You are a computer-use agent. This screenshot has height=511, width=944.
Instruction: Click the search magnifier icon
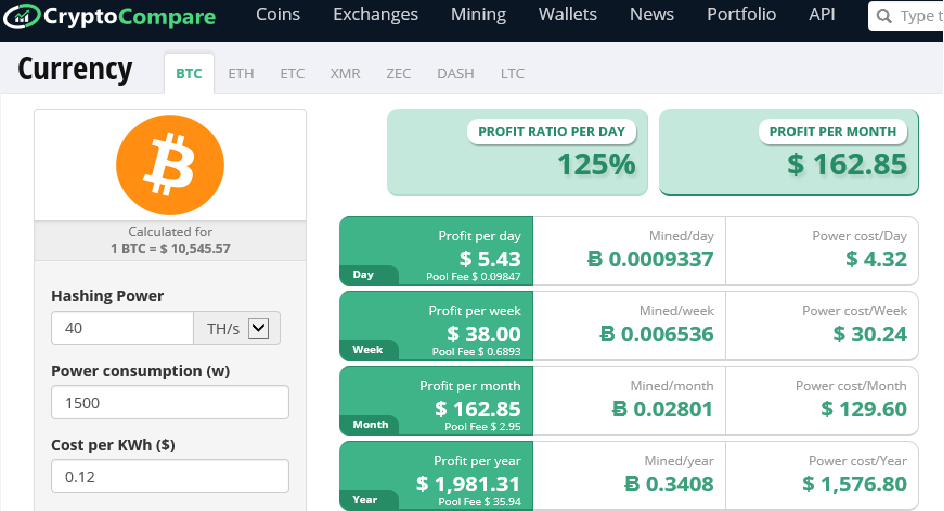(884, 16)
